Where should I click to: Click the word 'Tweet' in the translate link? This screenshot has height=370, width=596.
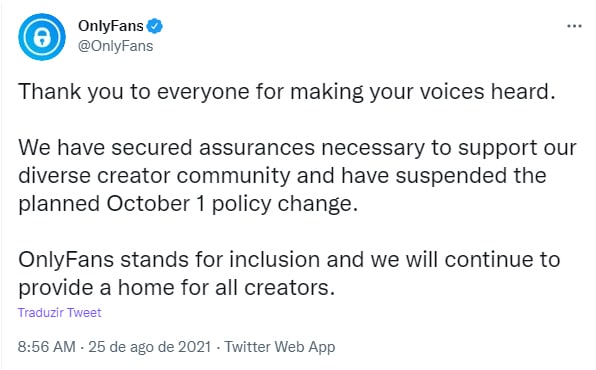(x=84, y=313)
